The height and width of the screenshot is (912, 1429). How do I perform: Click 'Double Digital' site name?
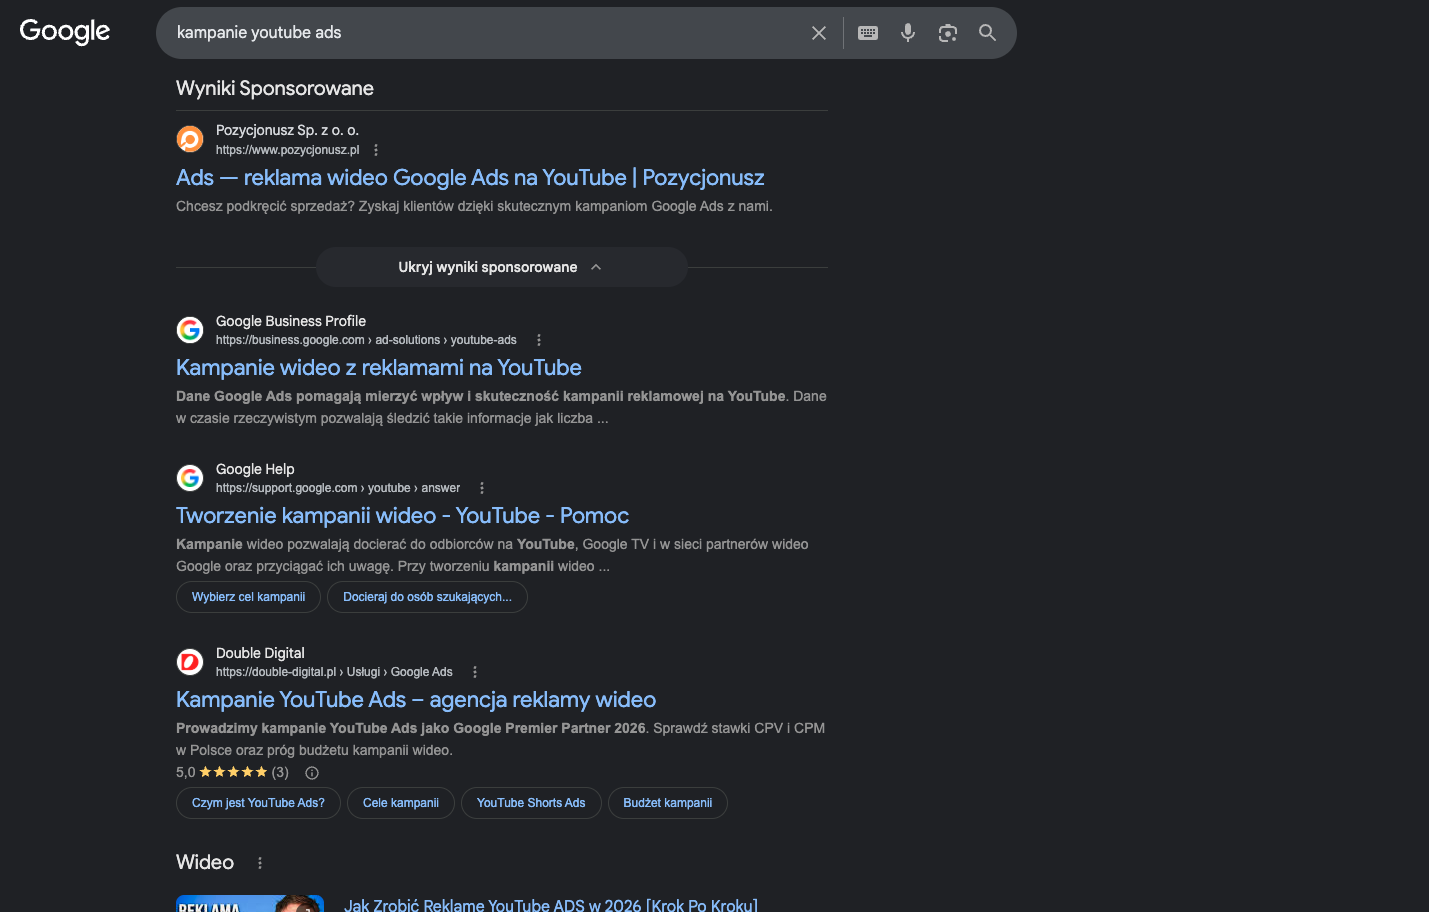pyautogui.click(x=260, y=653)
